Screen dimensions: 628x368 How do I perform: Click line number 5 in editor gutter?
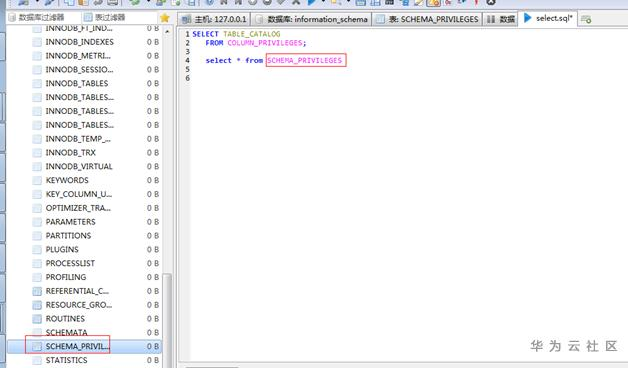(187, 69)
